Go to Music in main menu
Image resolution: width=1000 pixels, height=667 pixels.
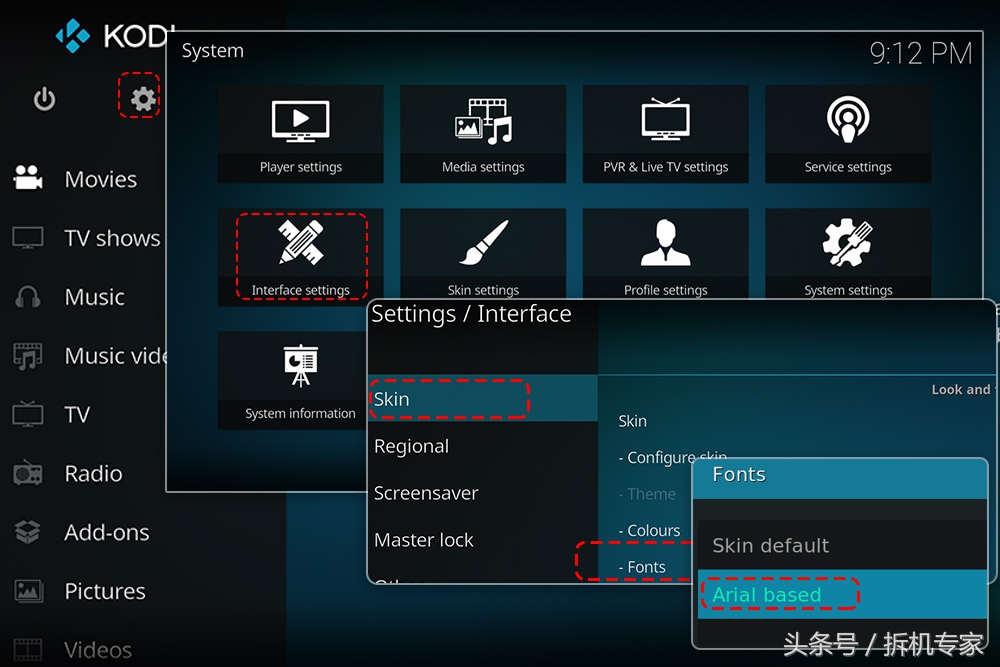(94, 297)
